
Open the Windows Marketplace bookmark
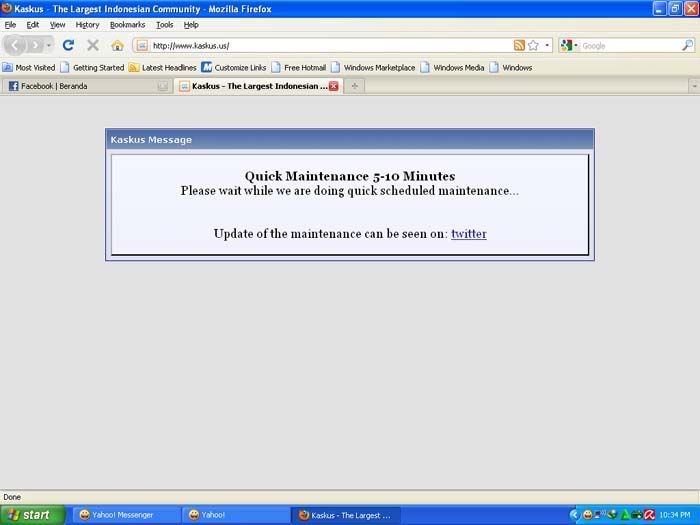click(x=373, y=67)
